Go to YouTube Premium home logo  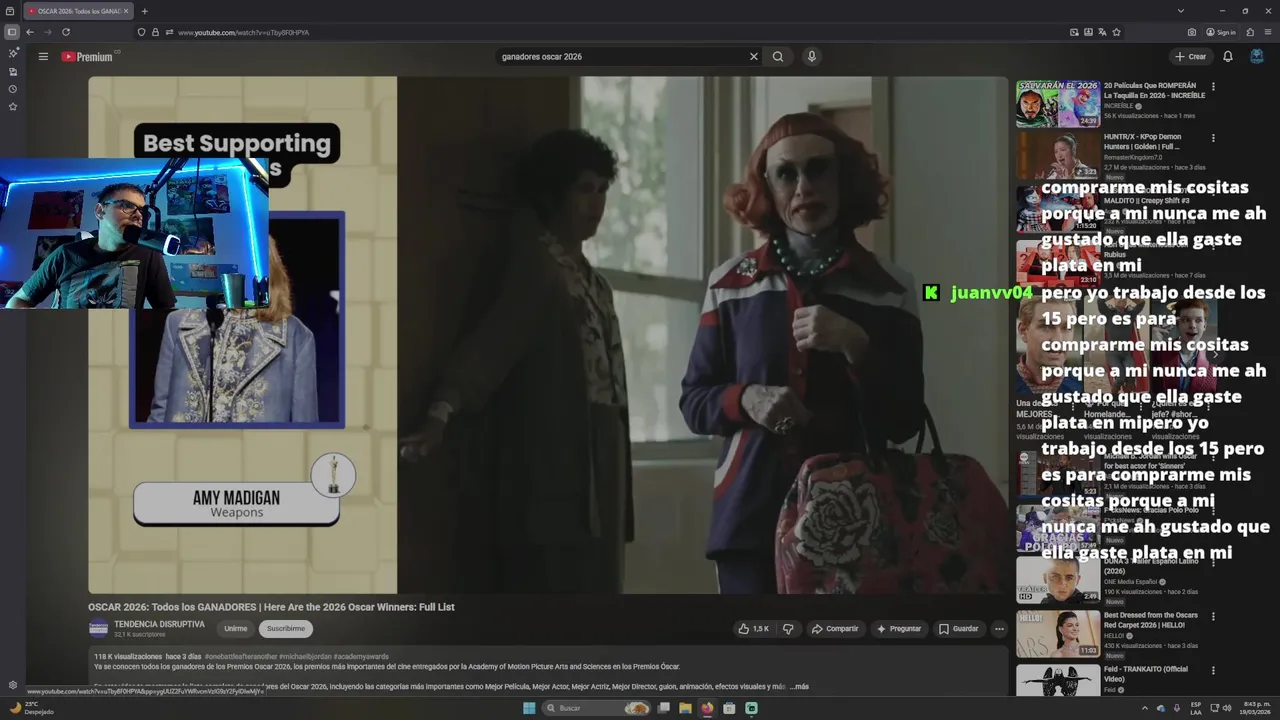87,57
